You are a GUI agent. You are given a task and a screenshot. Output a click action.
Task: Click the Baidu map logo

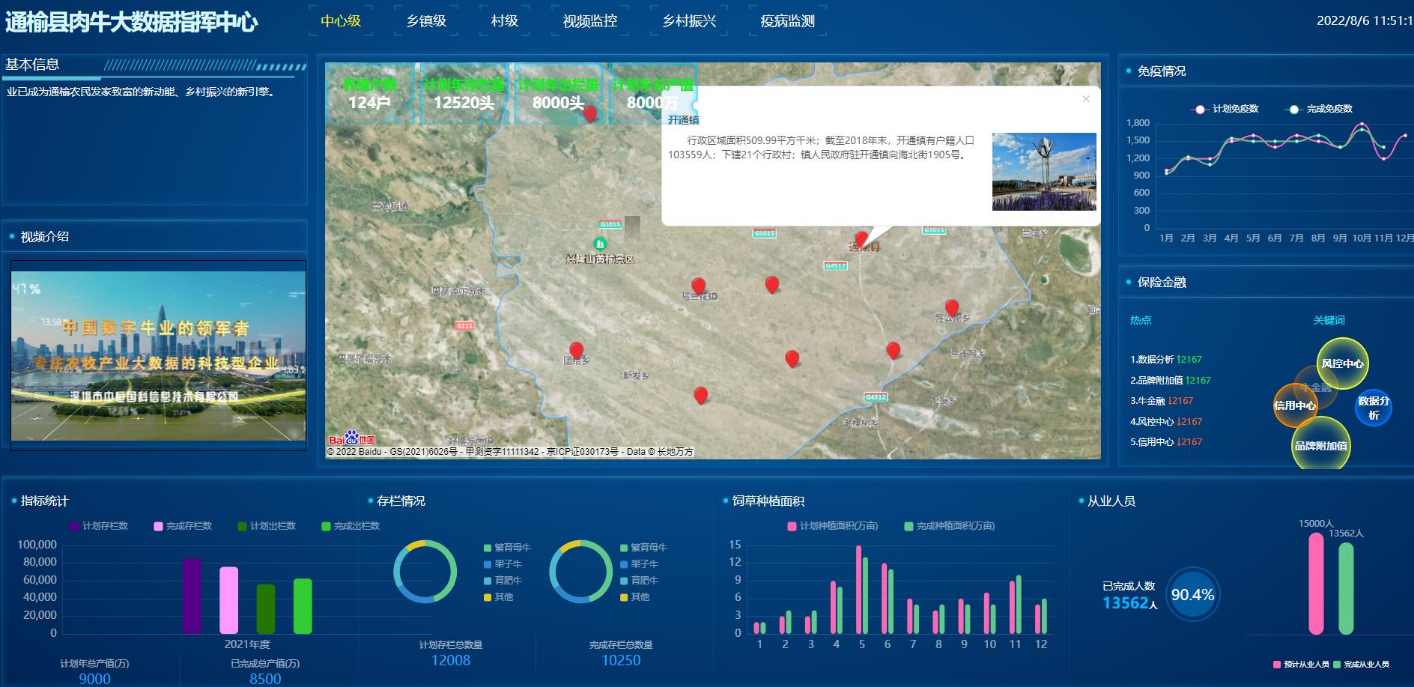click(351, 440)
